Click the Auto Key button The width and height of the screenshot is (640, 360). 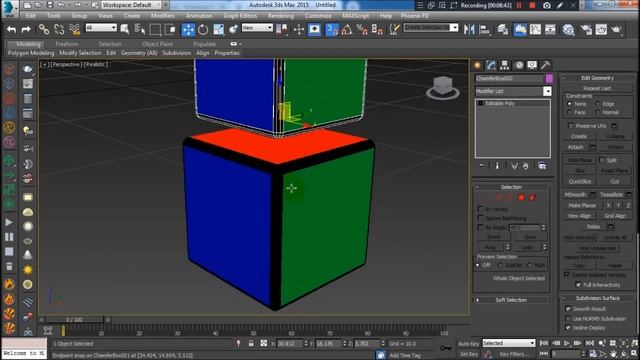[x=469, y=344]
